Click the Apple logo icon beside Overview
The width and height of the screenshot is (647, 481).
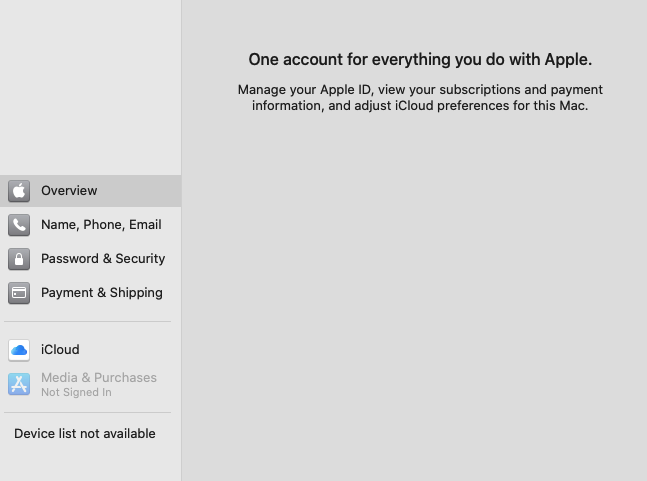coord(19,191)
